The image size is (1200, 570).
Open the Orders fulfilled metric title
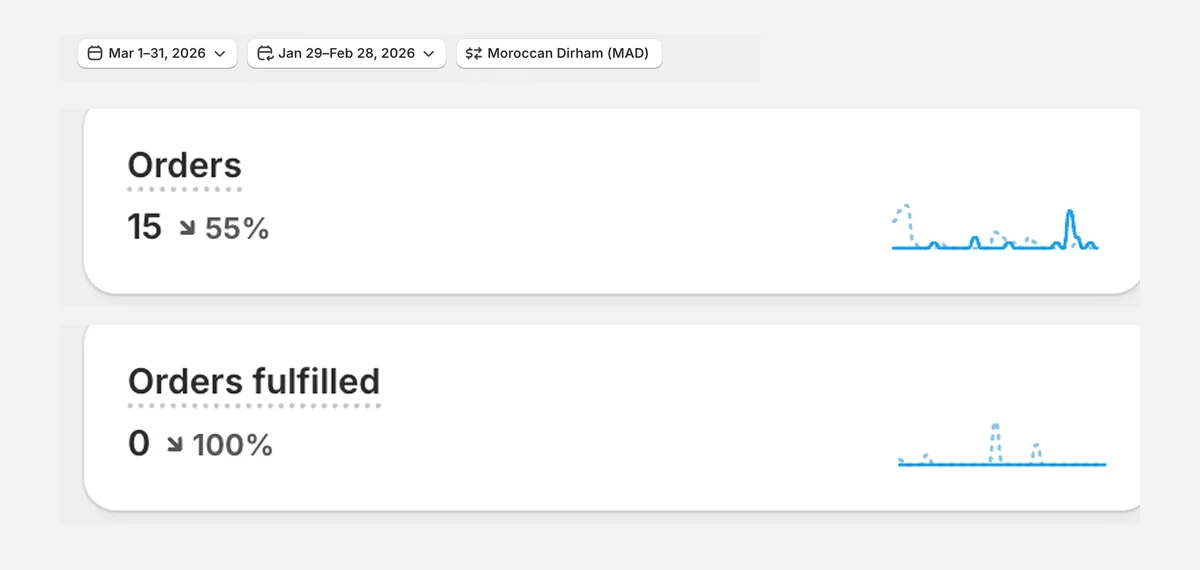click(254, 381)
